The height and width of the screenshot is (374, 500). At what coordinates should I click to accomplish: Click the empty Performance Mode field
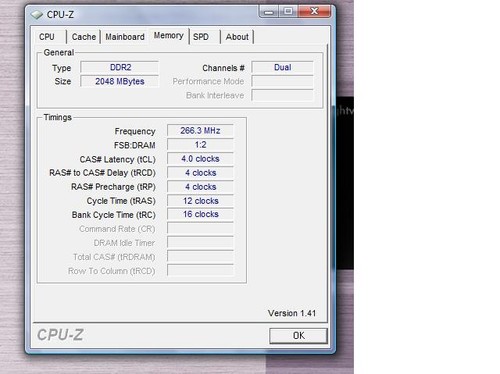pos(282,81)
